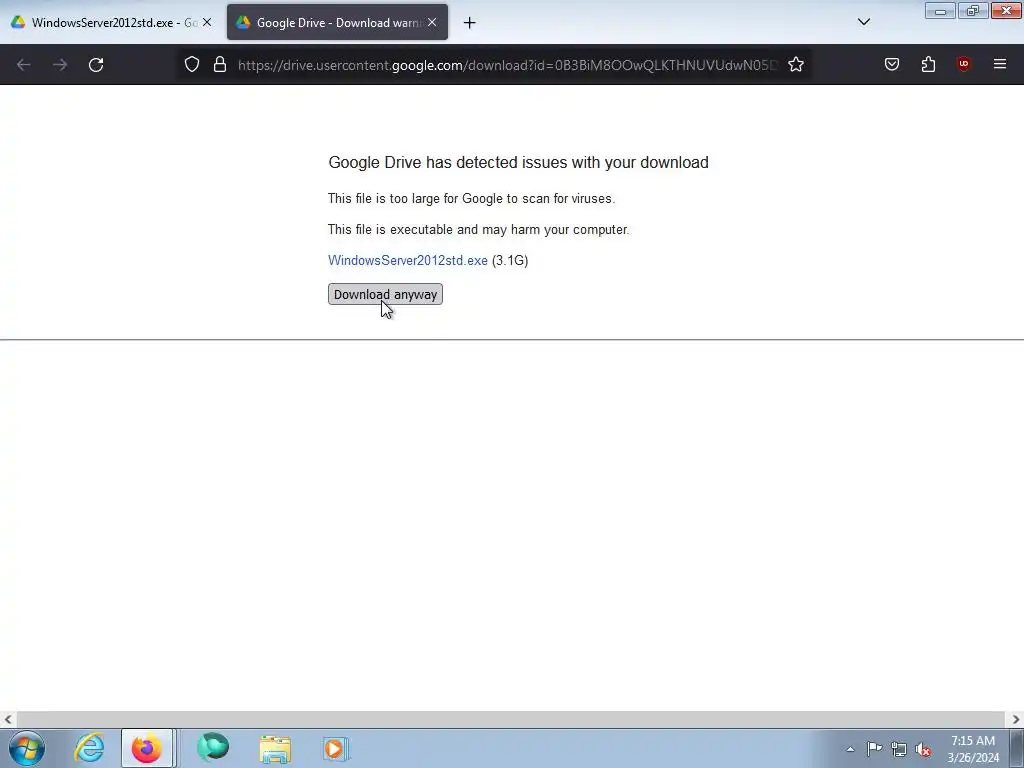Reload the current page
1024x768 pixels.
click(96, 65)
